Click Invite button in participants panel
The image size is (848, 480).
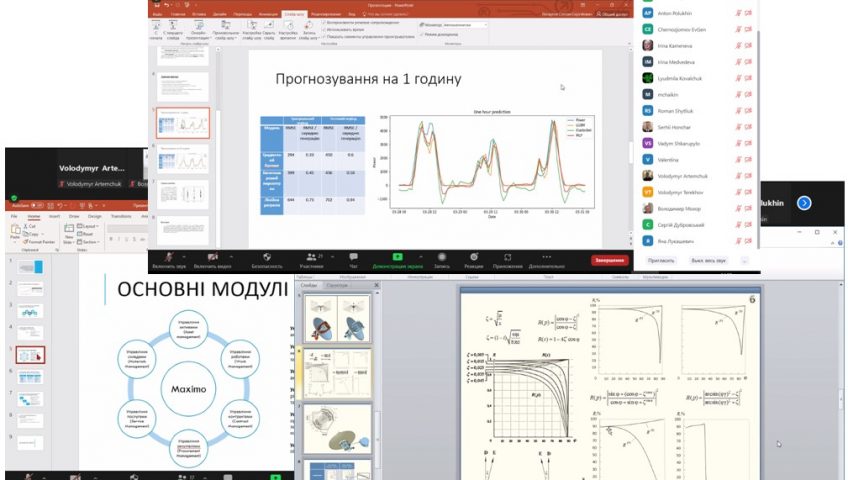coord(661,261)
